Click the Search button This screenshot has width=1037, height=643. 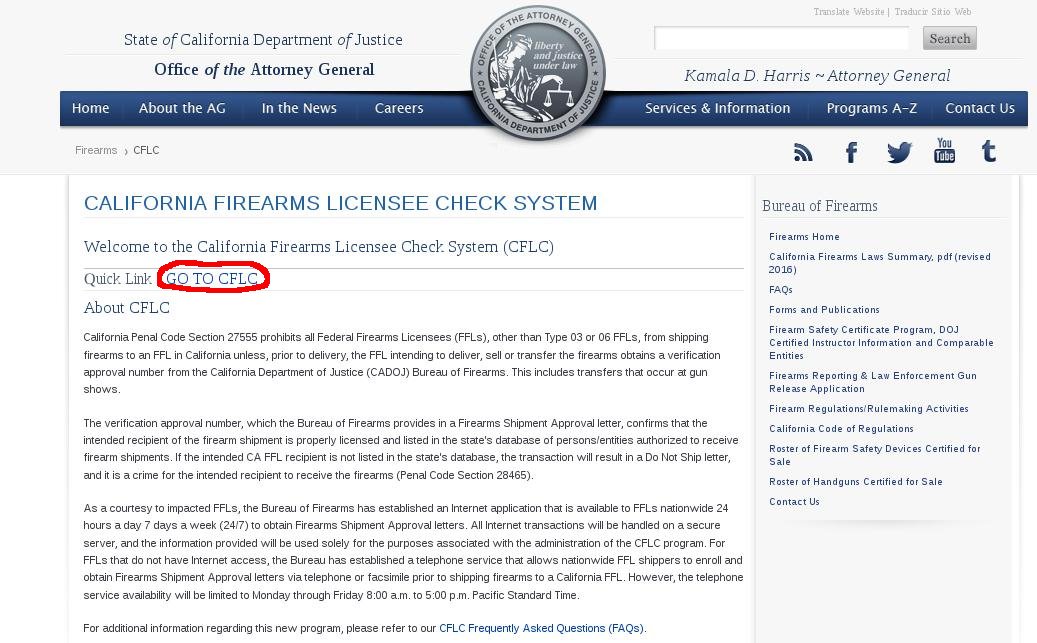(950, 38)
